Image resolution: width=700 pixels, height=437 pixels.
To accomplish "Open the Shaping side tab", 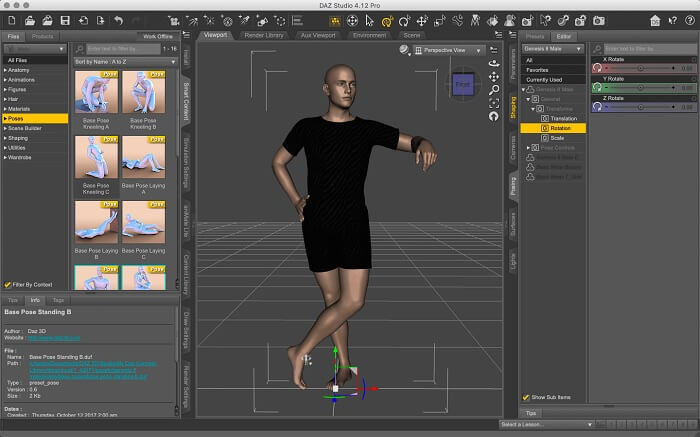I will pyautogui.click(x=513, y=108).
